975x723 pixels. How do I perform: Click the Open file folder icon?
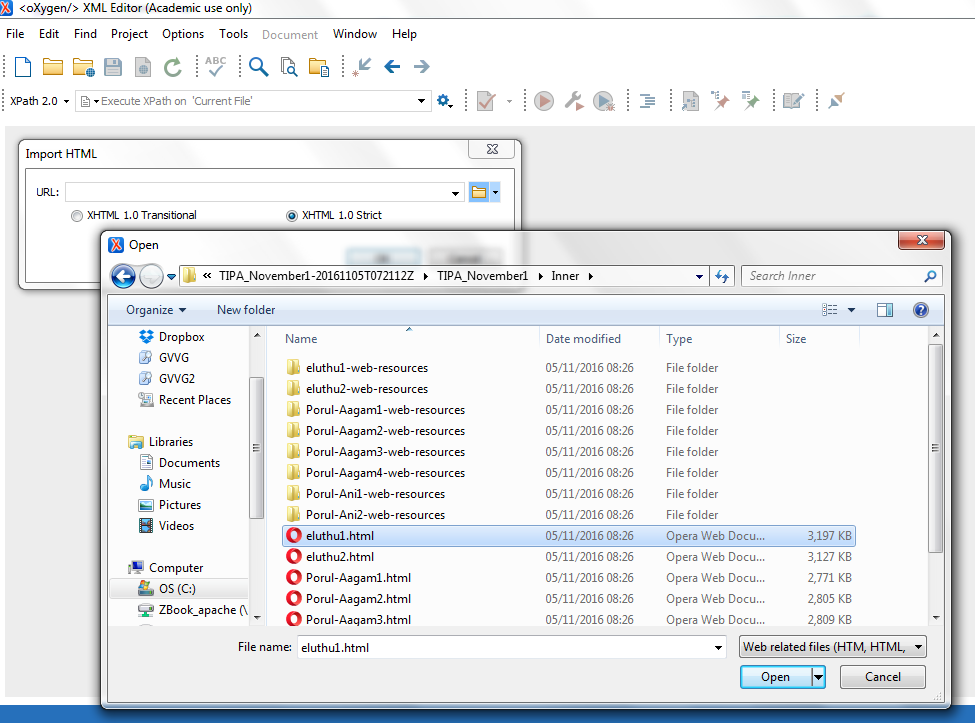(52, 67)
